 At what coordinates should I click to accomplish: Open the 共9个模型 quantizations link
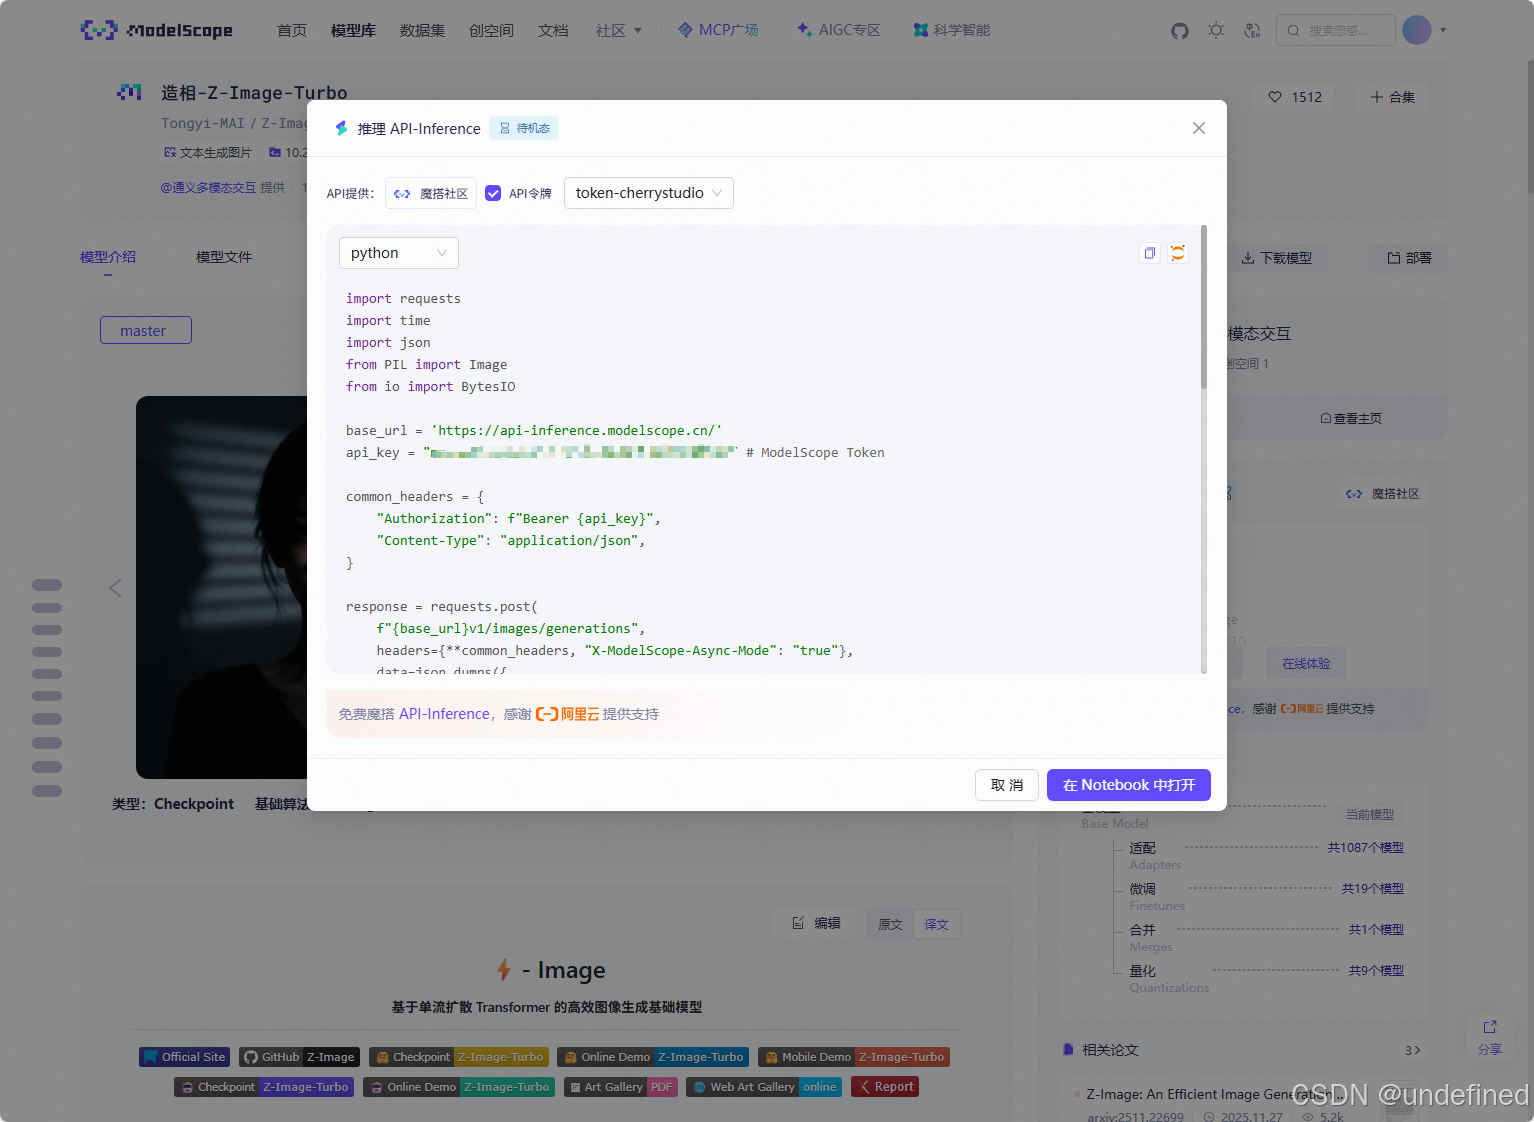1376,971
